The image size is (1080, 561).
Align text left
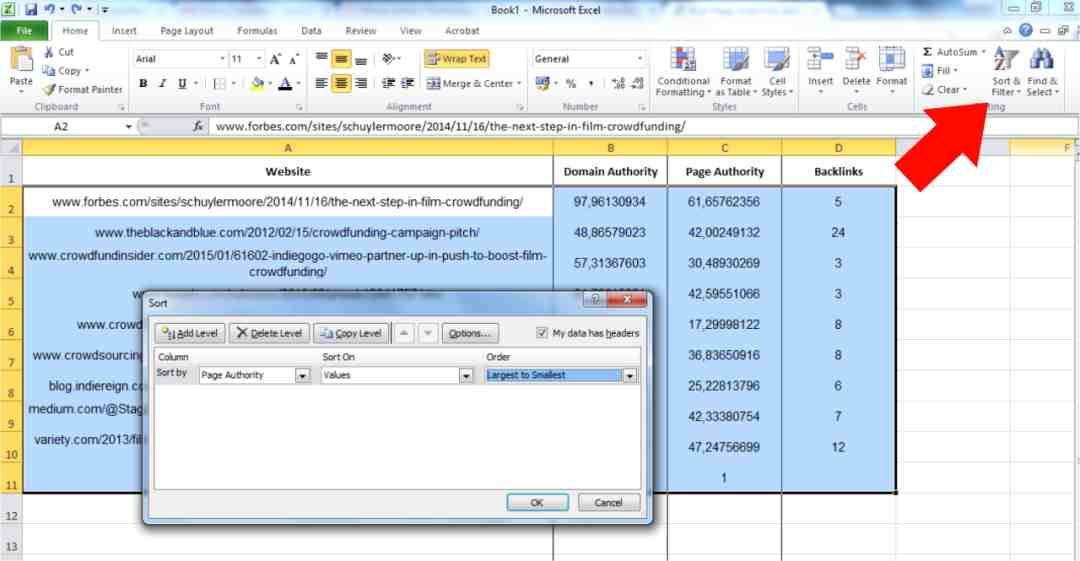coord(322,83)
